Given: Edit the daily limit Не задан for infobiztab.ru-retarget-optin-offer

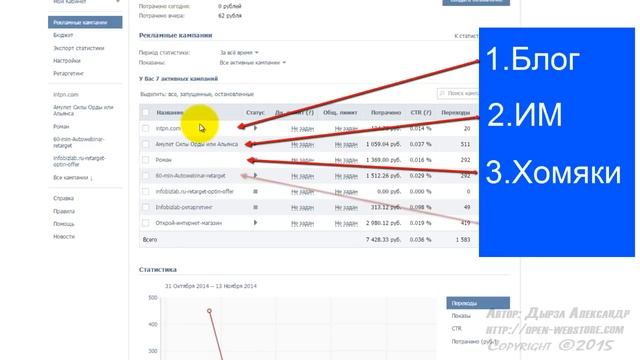Looking at the screenshot, I should coord(302,191).
